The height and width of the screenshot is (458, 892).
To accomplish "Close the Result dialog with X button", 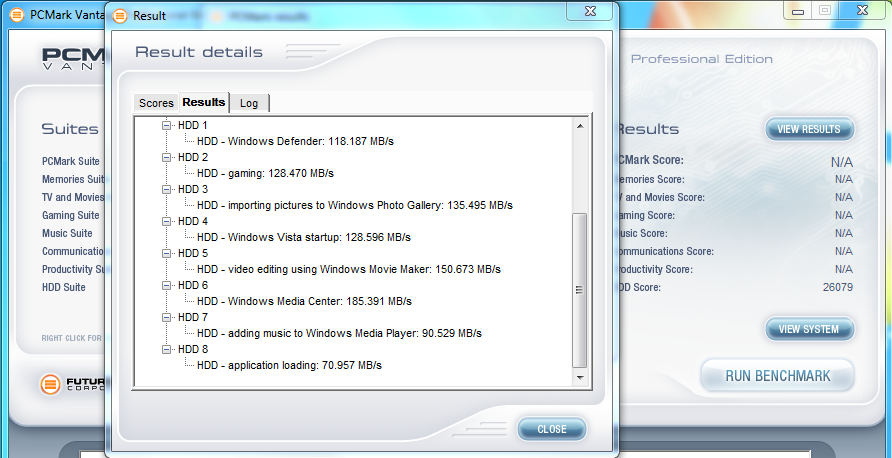I will [590, 10].
